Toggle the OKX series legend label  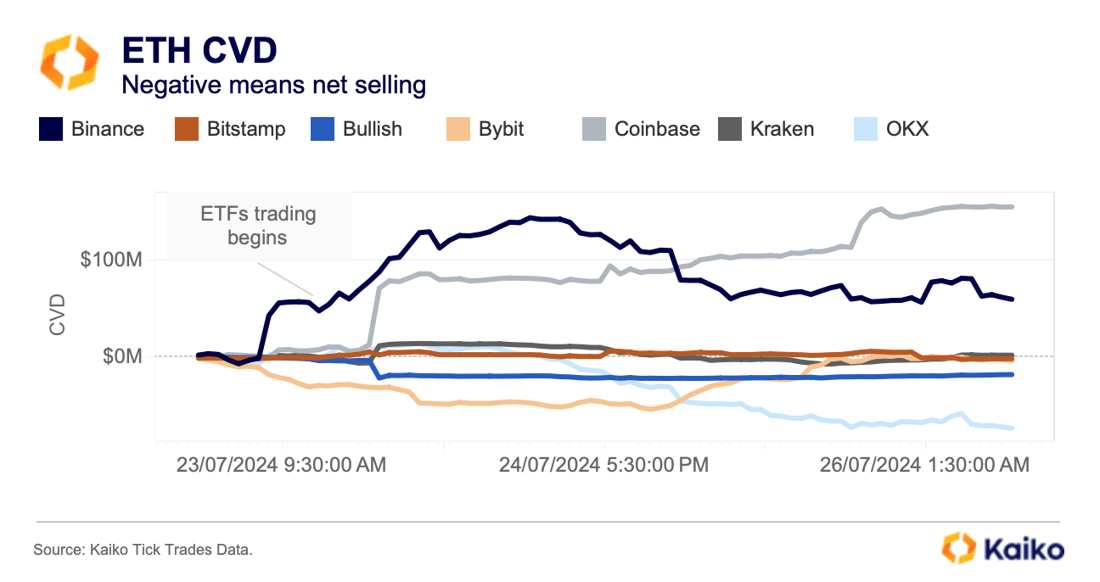(907, 129)
